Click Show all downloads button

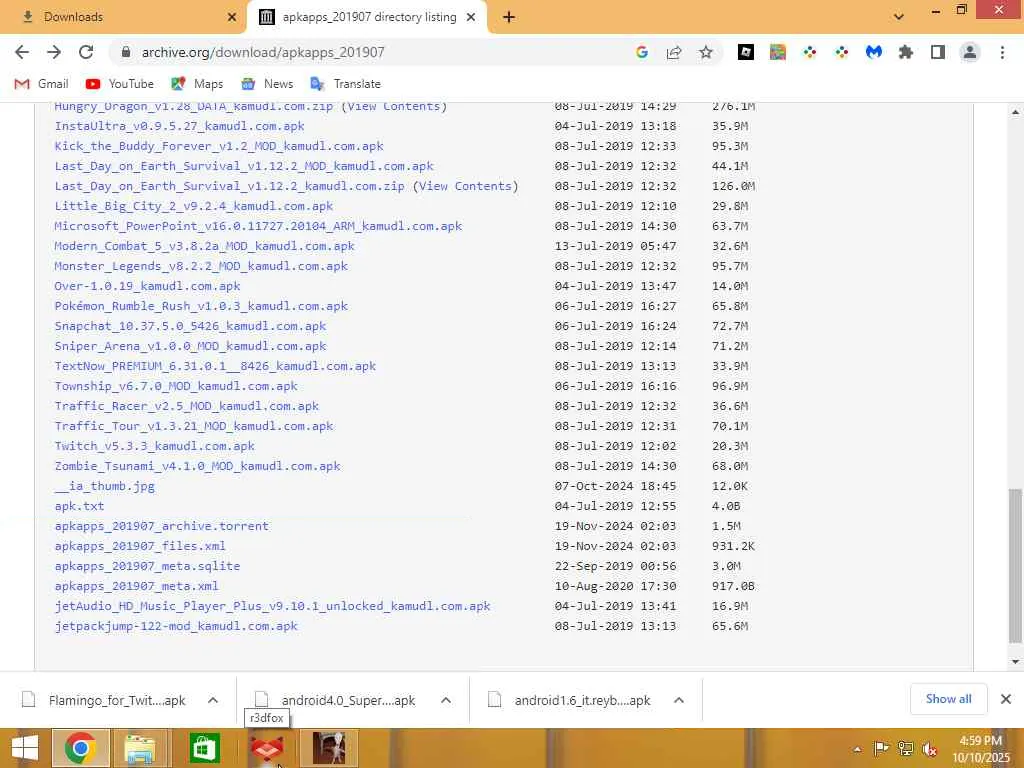coord(948,699)
